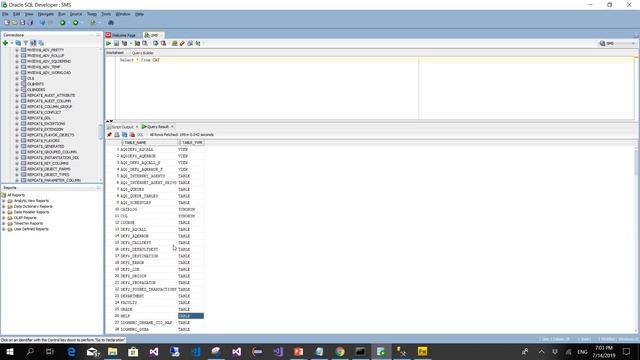Print the query results with the printer icon
Screen dimensions: 640x360
(x=117, y=135)
